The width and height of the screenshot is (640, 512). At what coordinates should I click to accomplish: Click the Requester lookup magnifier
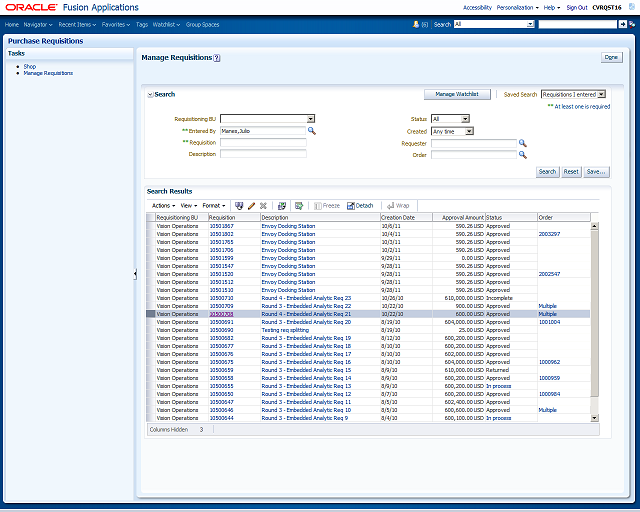click(x=522, y=143)
